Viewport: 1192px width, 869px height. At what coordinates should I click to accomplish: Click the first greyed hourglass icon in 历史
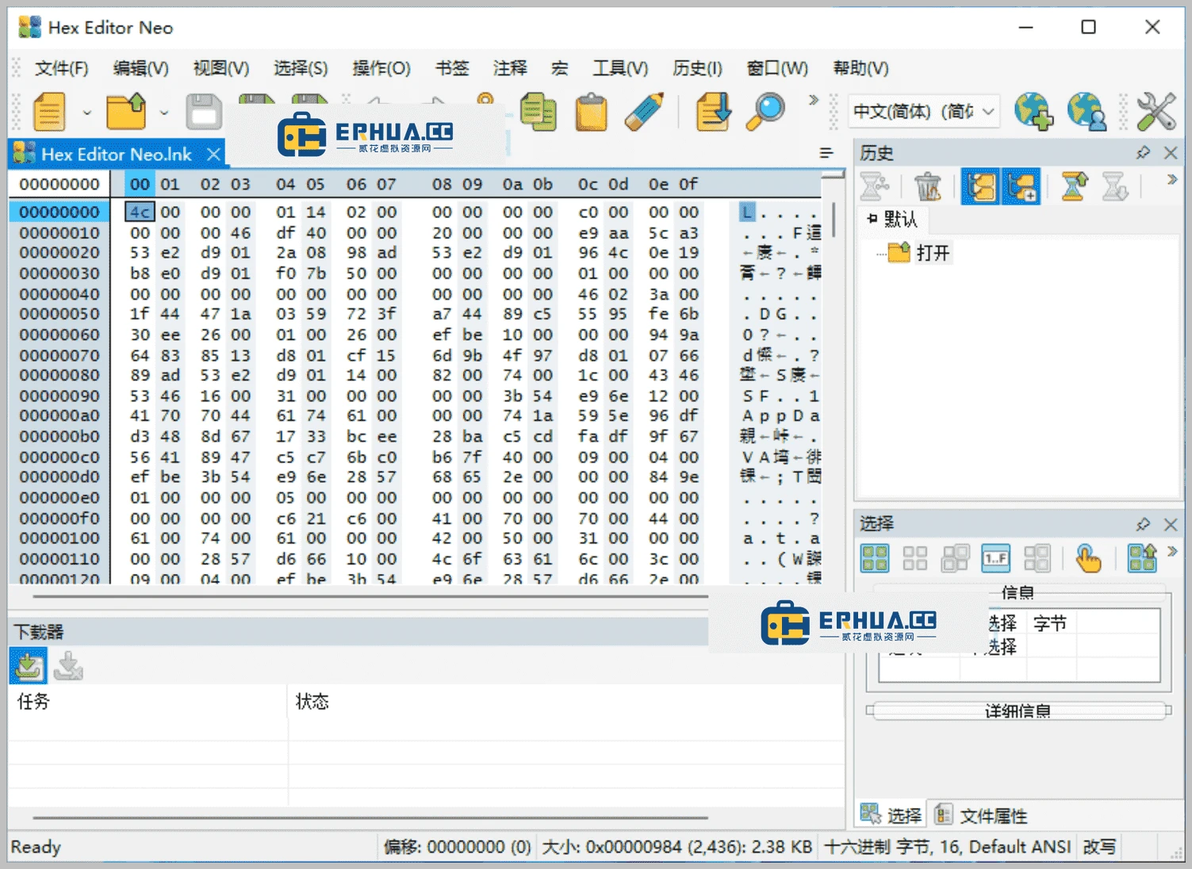pyautogui.click(x=875, y=187)
